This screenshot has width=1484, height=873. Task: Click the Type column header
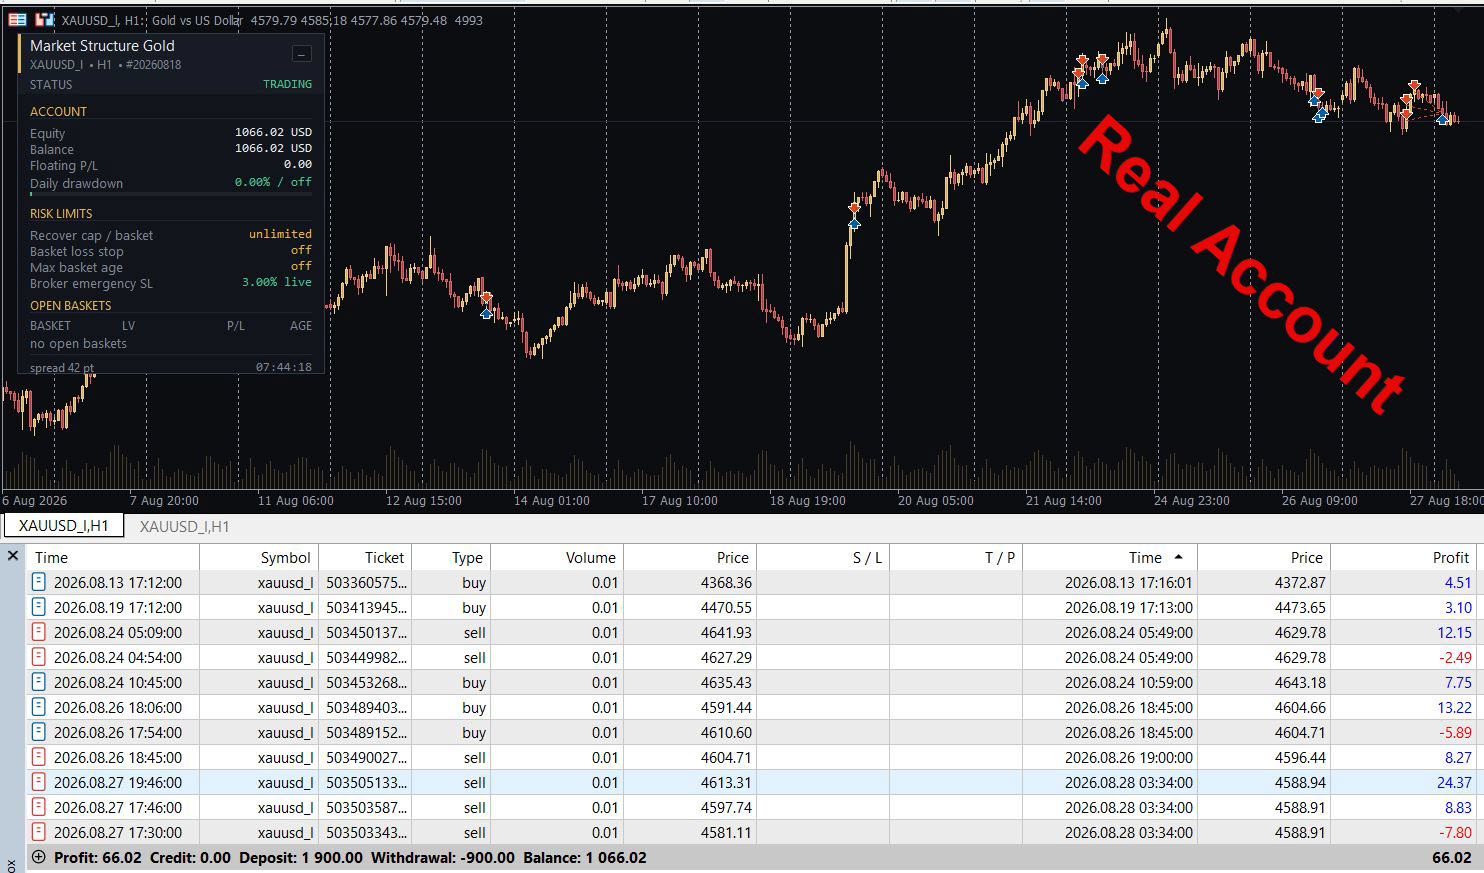click(467, 557)
